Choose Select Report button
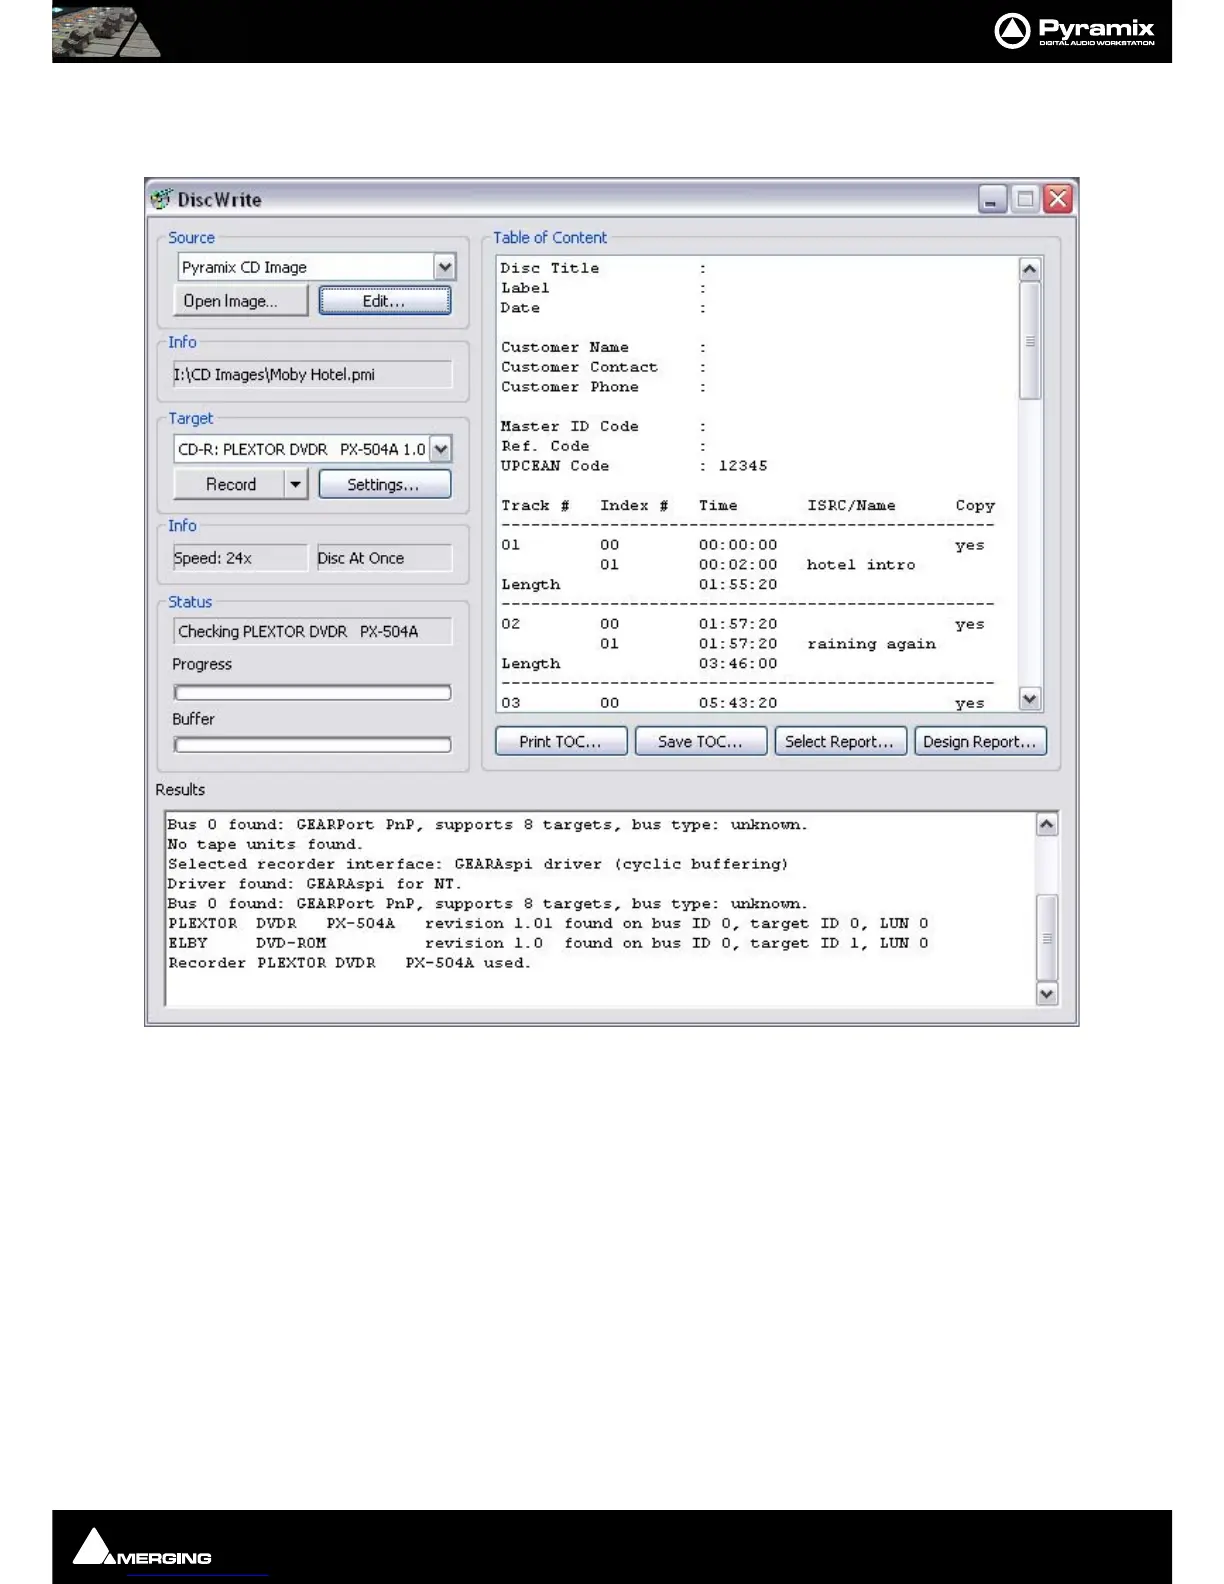This screenshot has width=1224, height=1584. point(840,742)
